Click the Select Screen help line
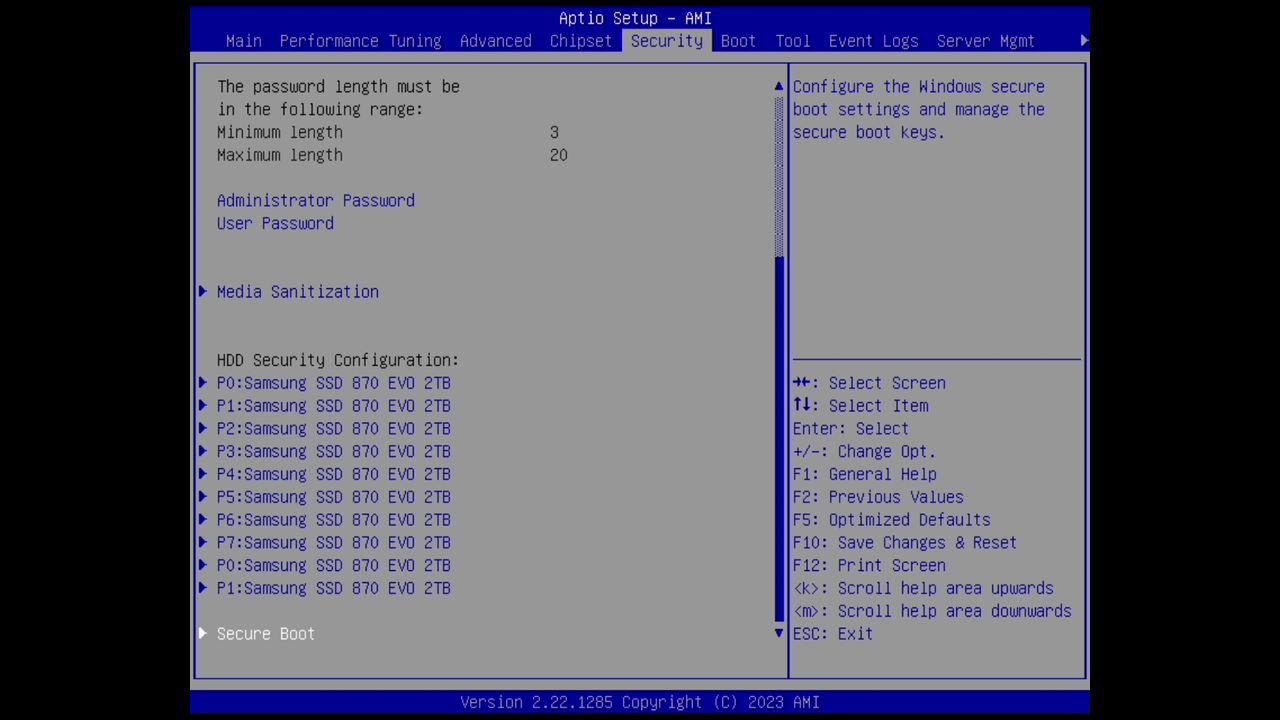This screenshot has width=1280, height=720. (869, 383)
